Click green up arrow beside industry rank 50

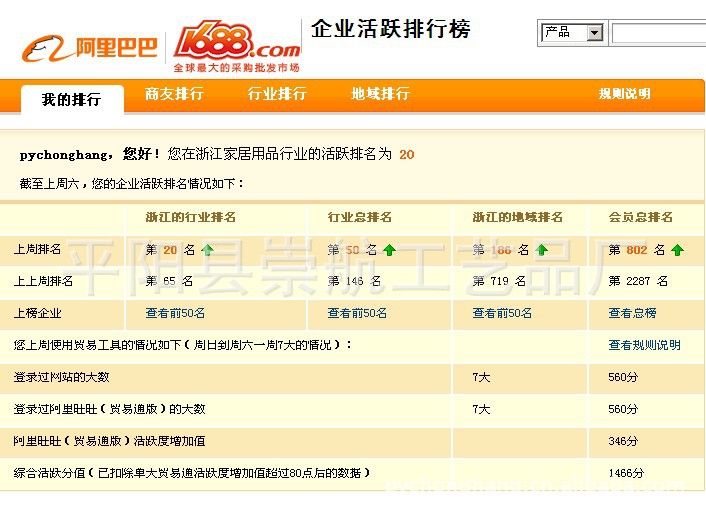click(x=389, y=250)
